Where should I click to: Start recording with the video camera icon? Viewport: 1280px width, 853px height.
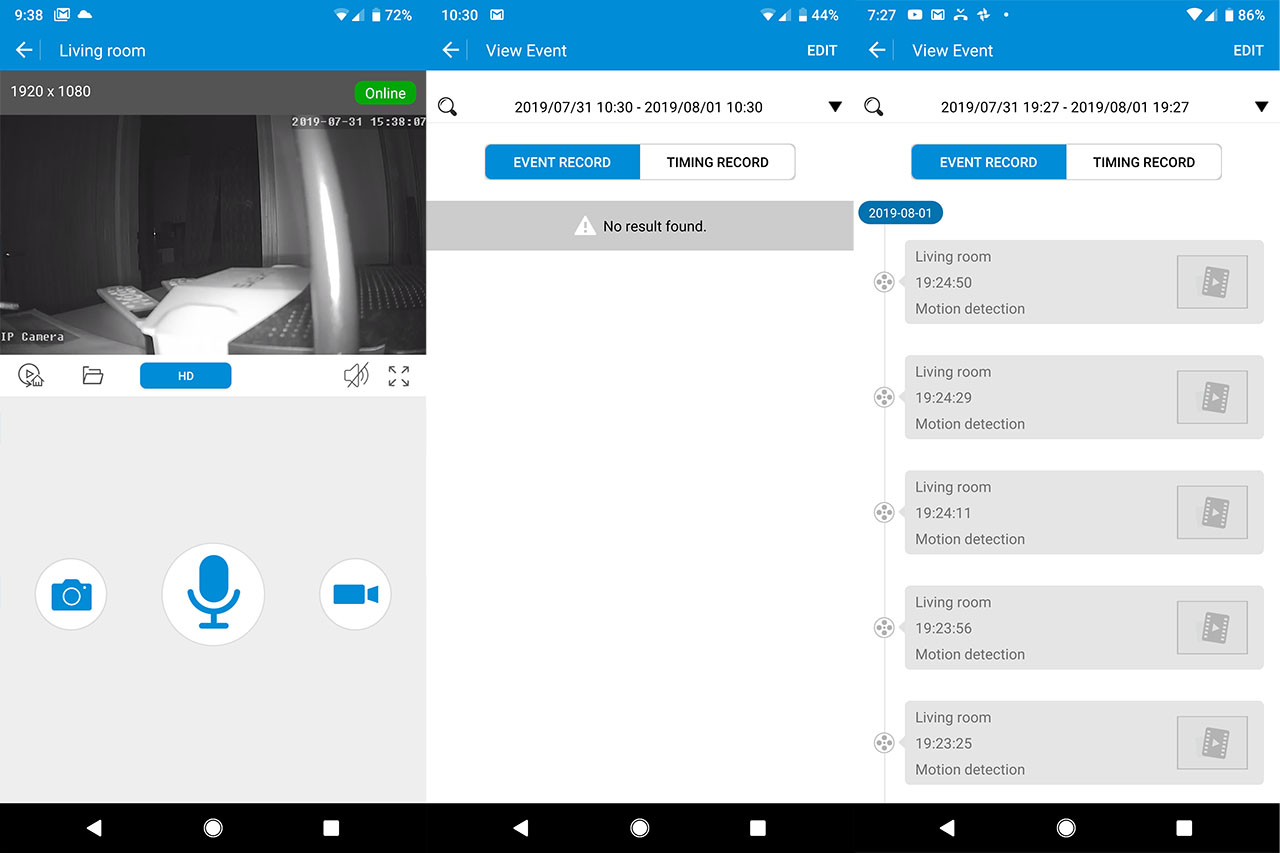355,595
